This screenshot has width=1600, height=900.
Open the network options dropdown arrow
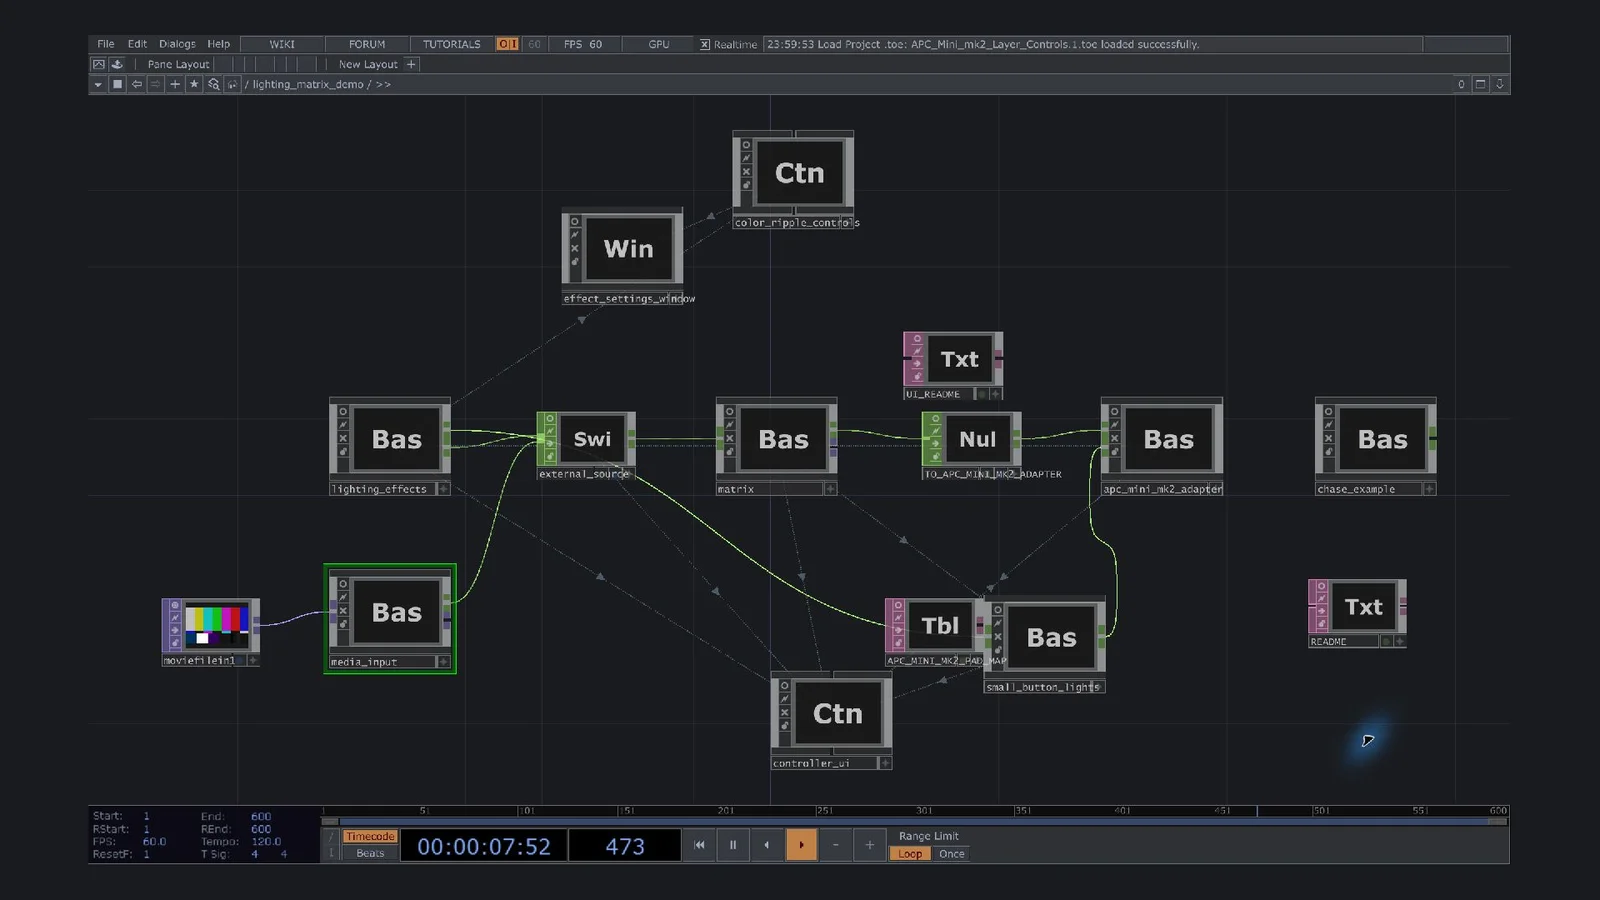[x=98, y=85]
